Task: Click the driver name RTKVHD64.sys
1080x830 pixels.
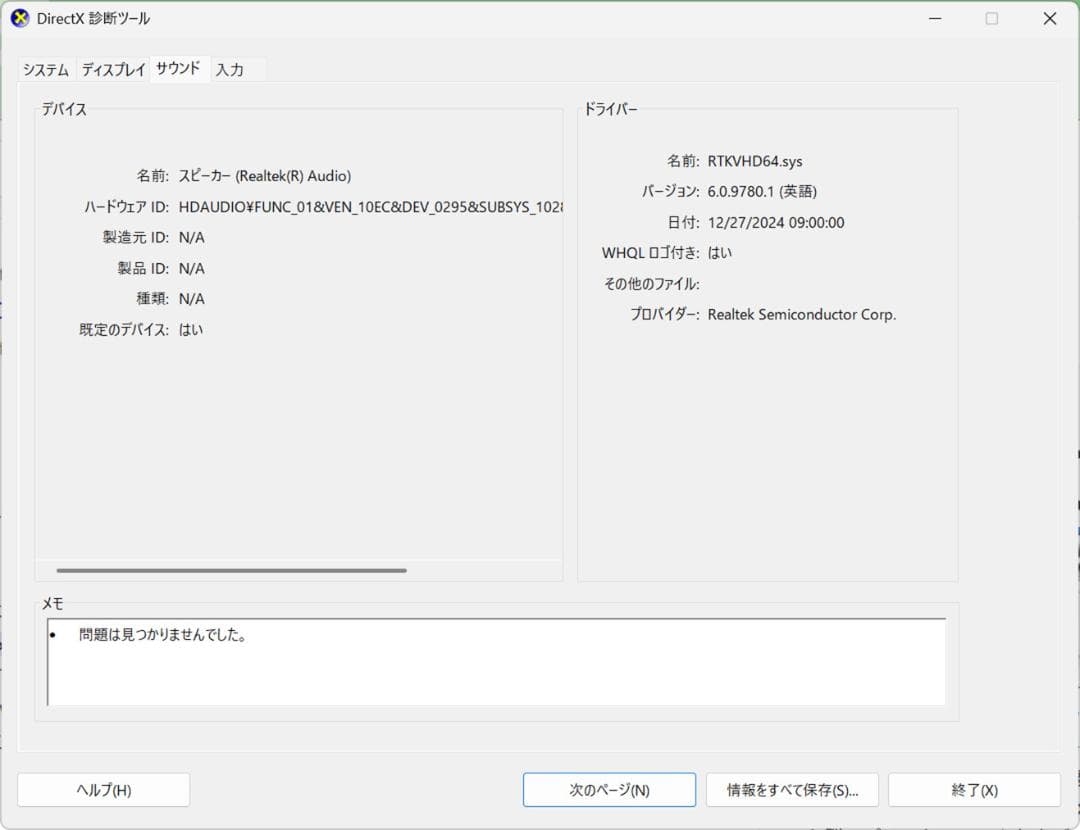Action: [x=755, y=160]
